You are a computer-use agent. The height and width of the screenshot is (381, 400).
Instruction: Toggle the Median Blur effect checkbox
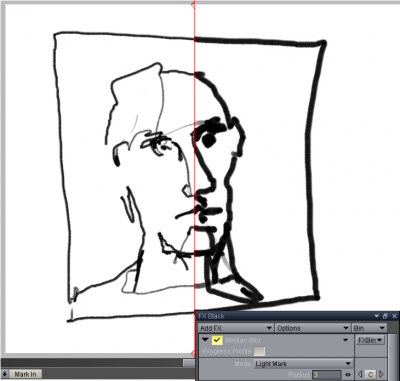[217, 340]
